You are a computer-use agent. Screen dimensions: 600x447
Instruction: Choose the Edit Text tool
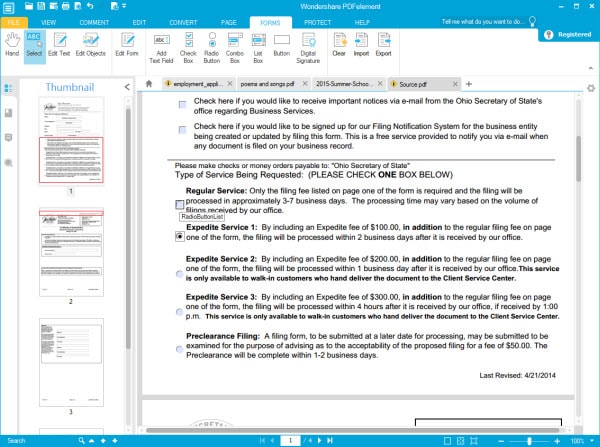coord(59,45)
